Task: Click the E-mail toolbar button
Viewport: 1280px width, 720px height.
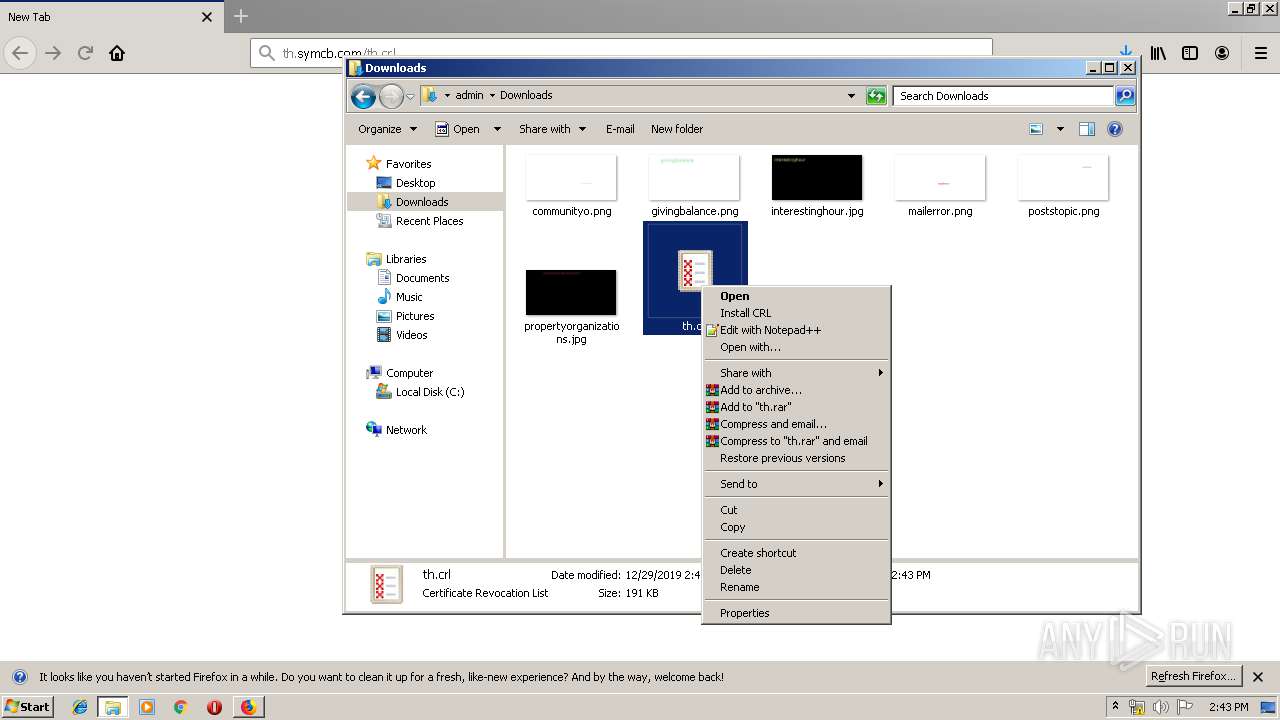Action: (620, 129)
